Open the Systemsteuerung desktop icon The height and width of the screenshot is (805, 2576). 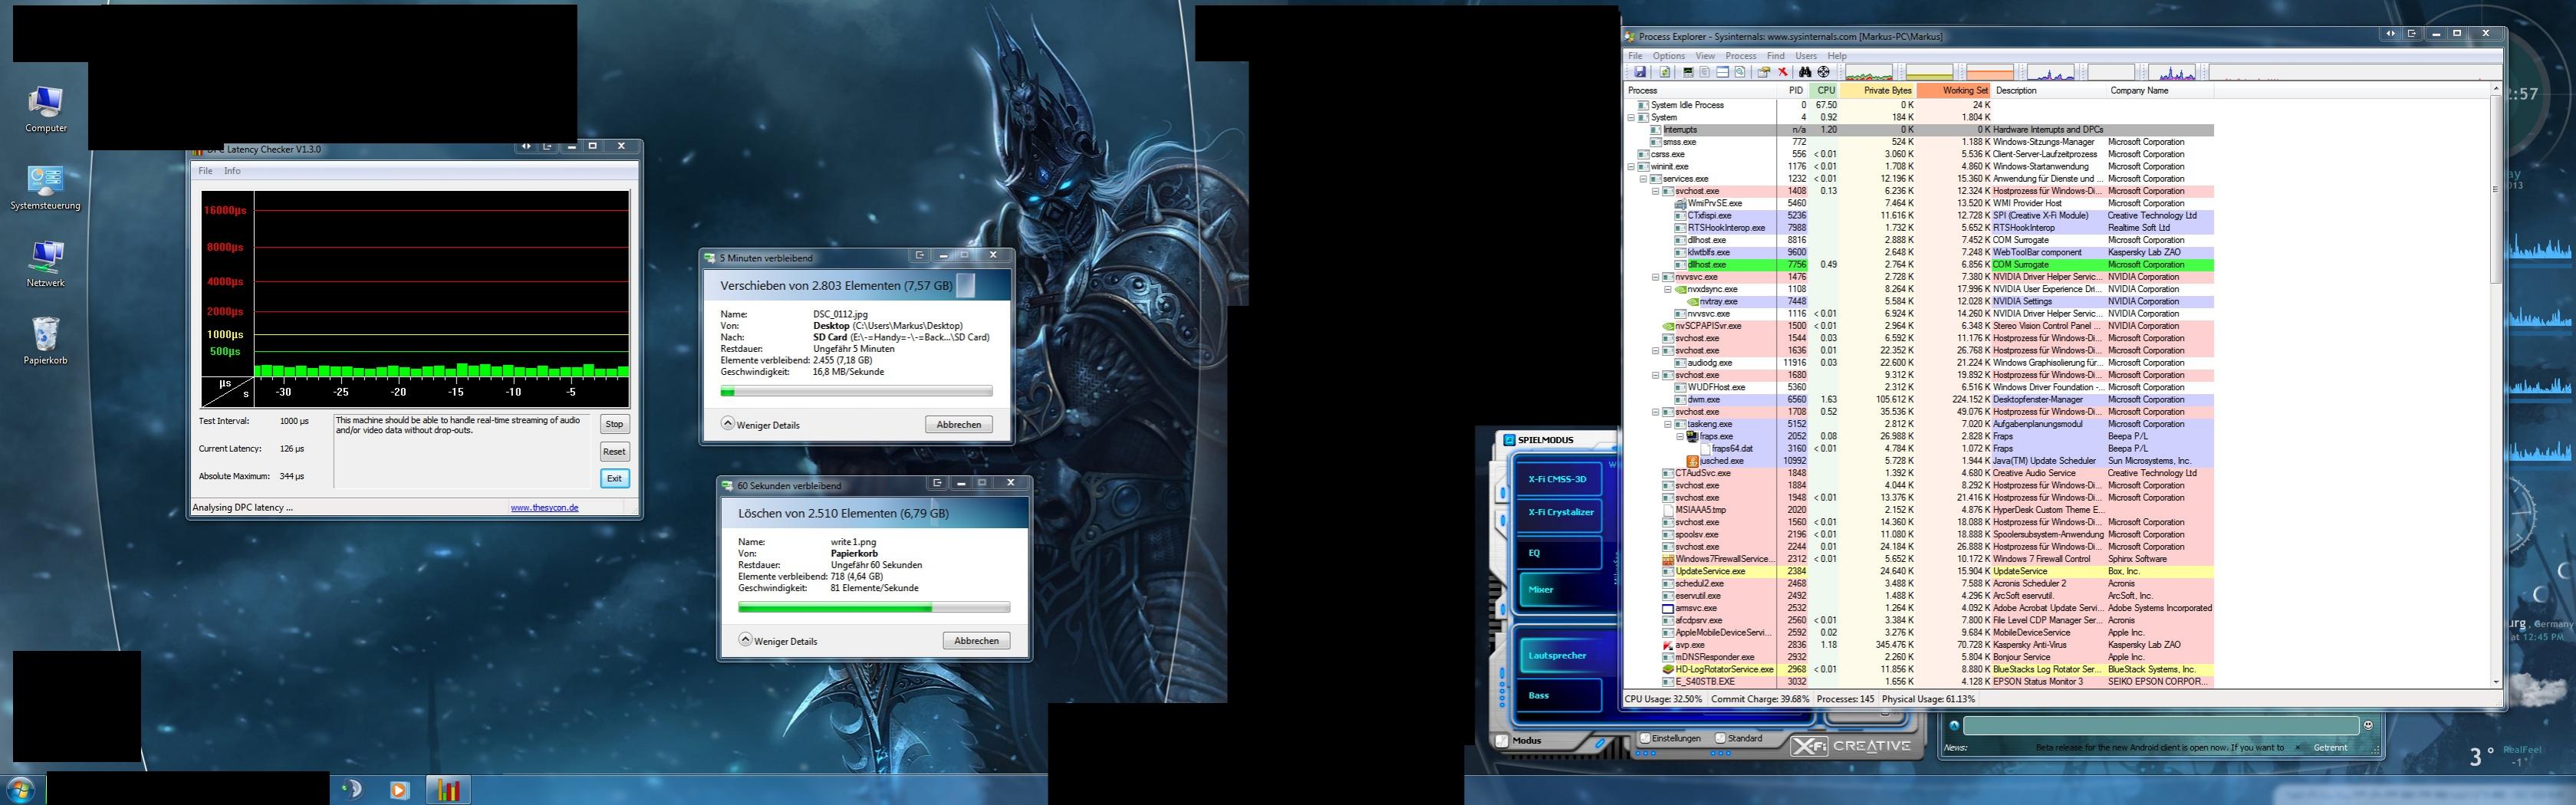(x=45, y=188)
